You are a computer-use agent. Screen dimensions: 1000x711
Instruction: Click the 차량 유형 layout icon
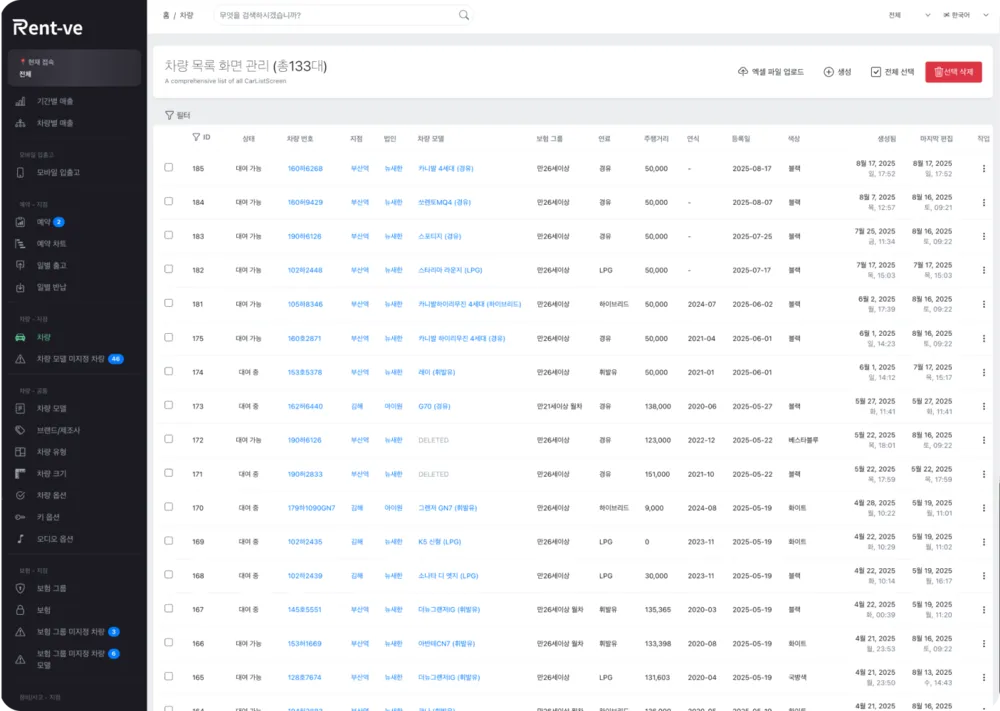coord(20,452)
